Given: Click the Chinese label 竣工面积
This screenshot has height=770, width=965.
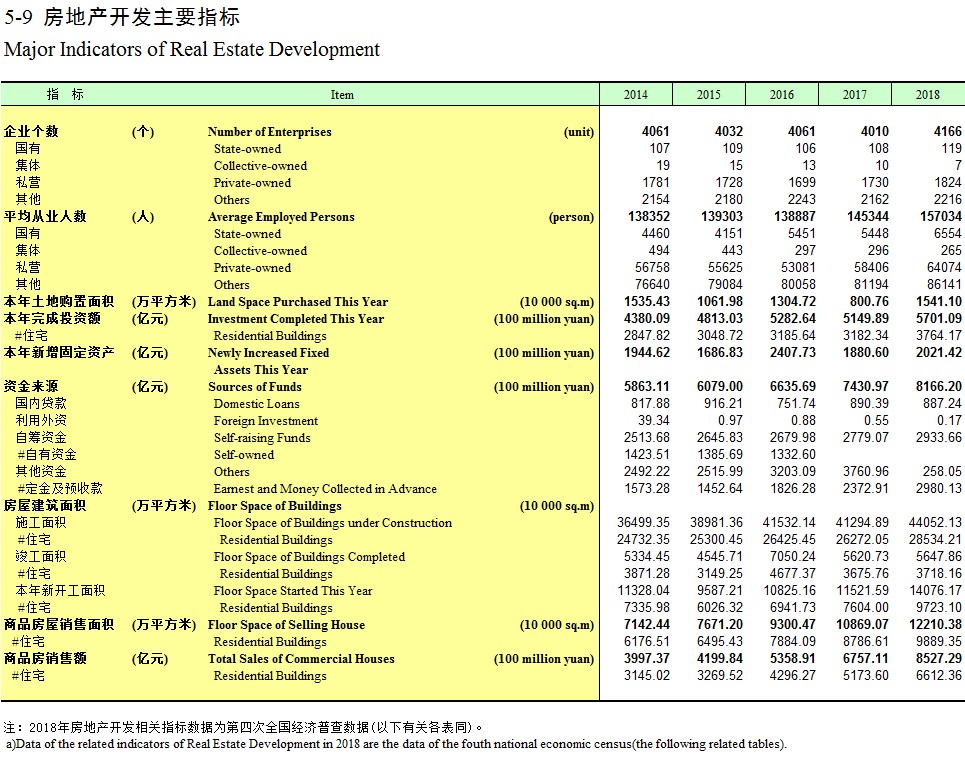Looking at the screenshot, I should pyautogui.click(x=41, y=556).
